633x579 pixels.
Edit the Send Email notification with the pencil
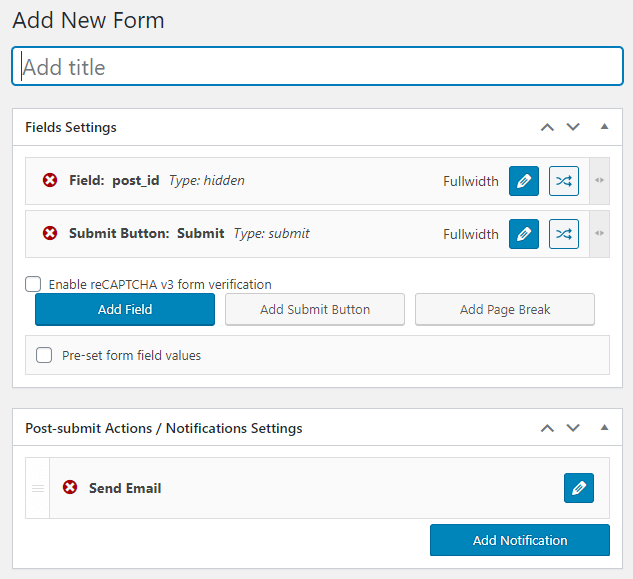(579, 488)
